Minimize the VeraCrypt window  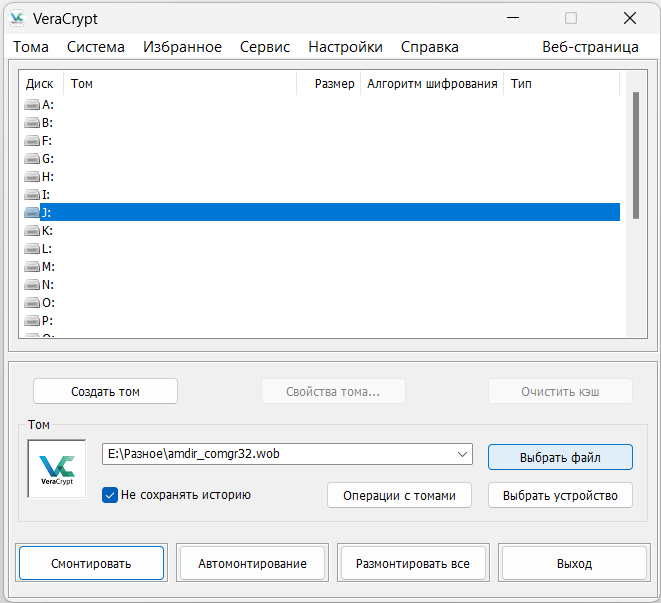pyautogui.click(x=513, y=18)
